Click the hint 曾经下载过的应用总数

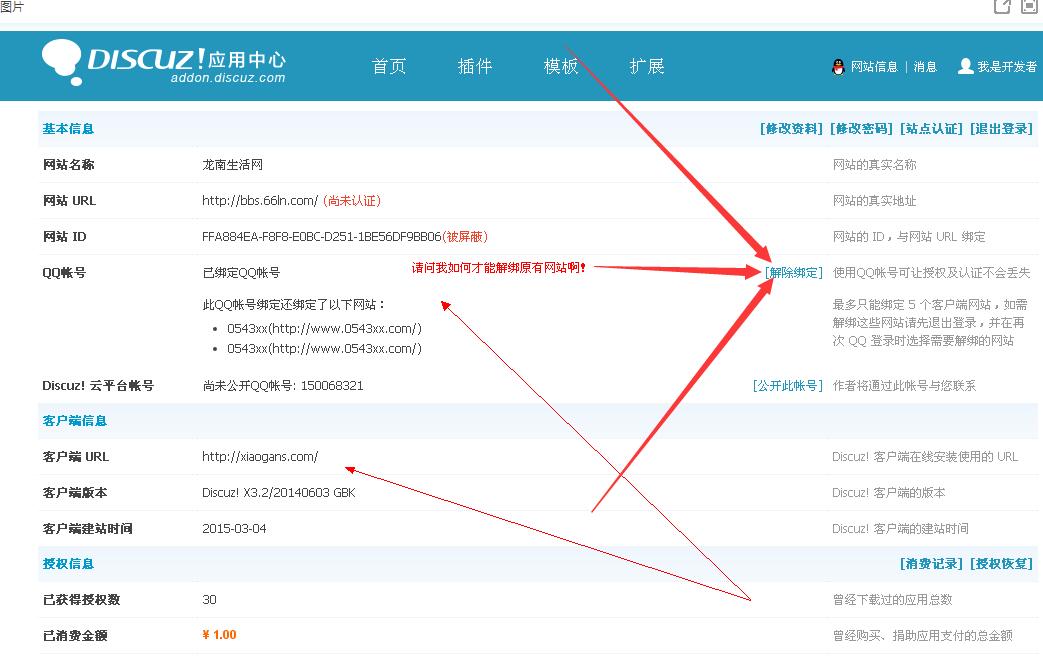893,599
